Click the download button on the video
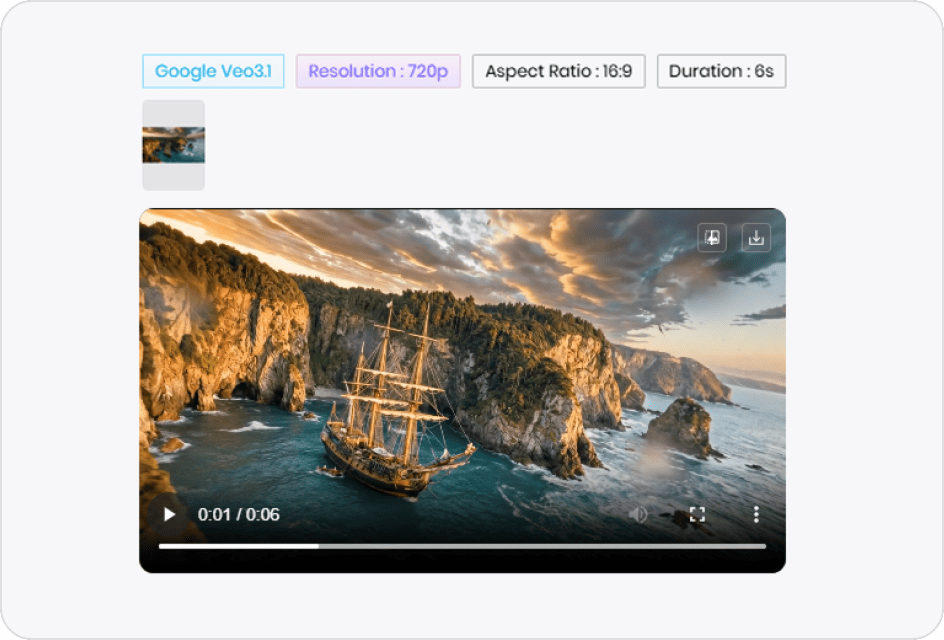Viewport: 944px width, 640px height. pos(756,237)
